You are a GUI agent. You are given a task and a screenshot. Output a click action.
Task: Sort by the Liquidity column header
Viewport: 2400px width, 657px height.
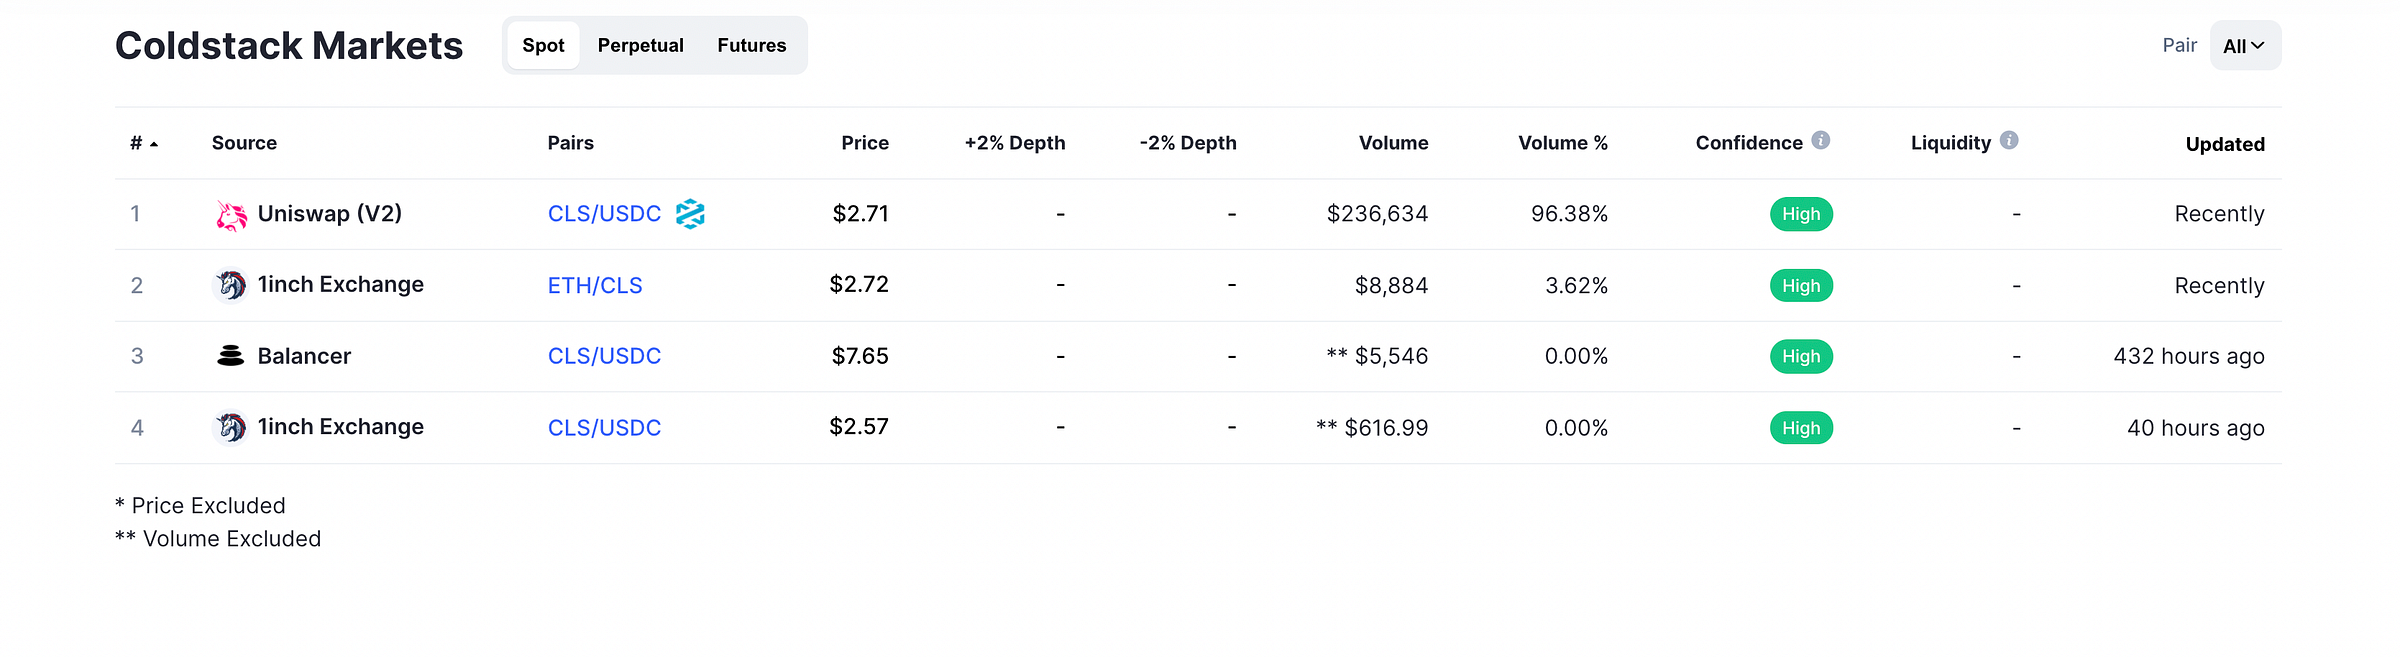[1951, 143]
